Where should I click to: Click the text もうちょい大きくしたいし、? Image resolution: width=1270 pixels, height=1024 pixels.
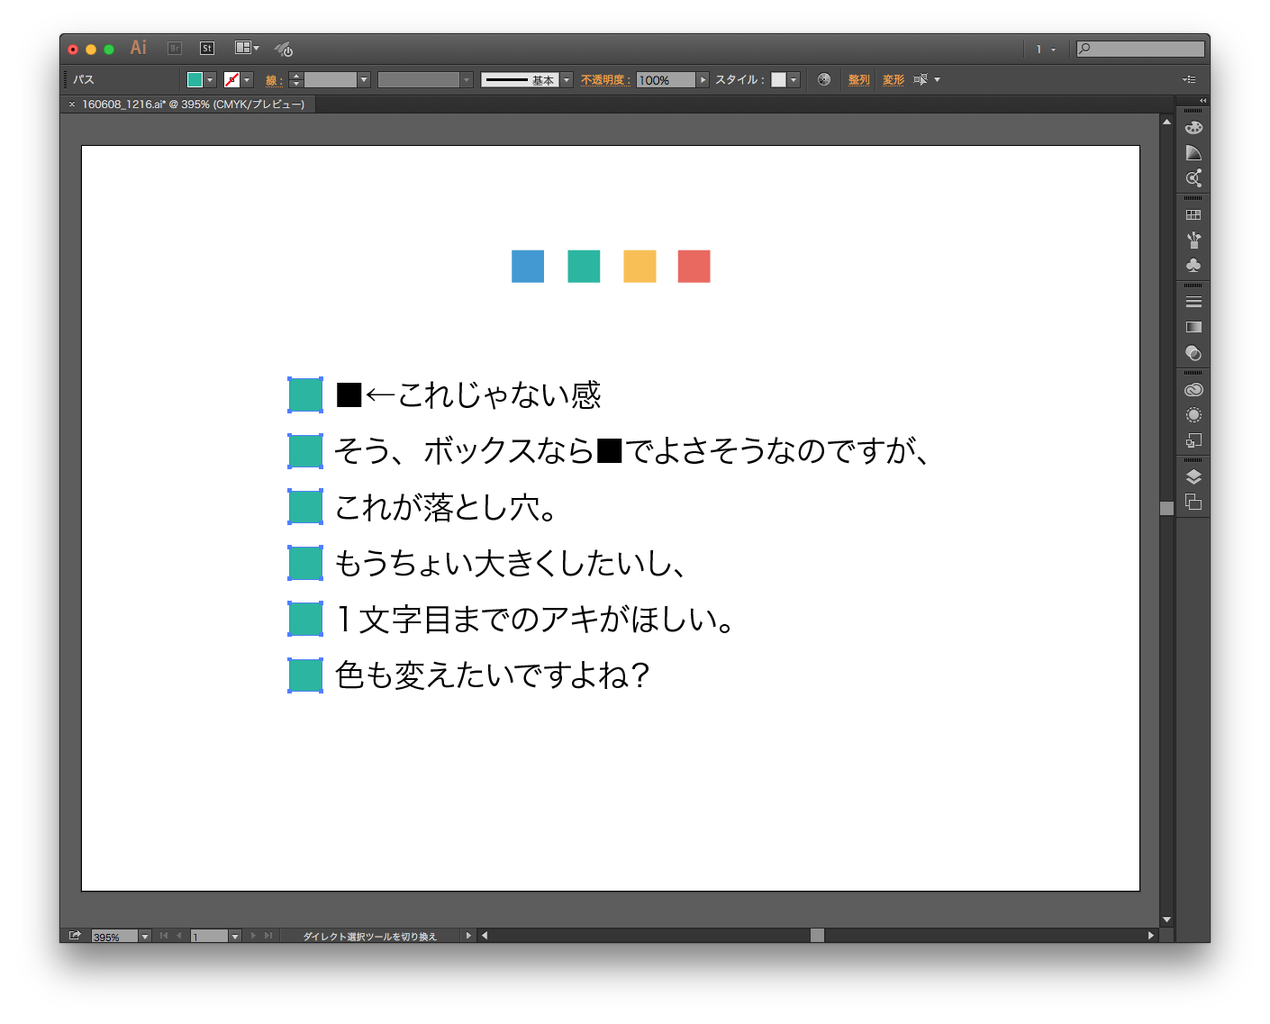(x=510, y=563)
